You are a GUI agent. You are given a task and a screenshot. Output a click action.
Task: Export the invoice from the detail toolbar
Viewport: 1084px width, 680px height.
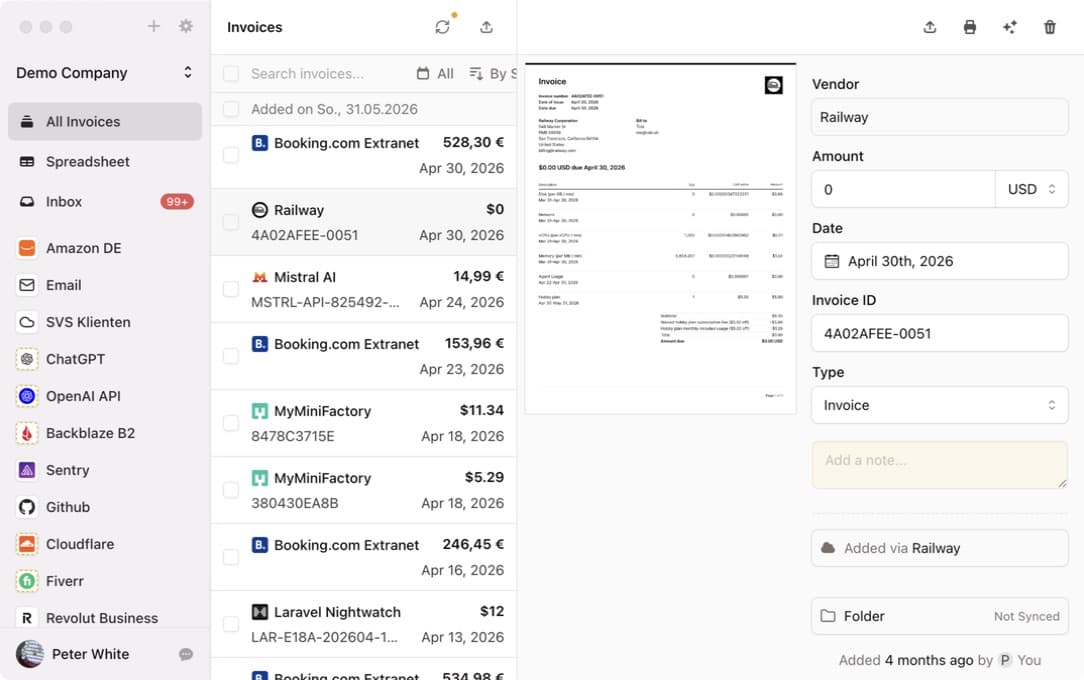[930, 27]
